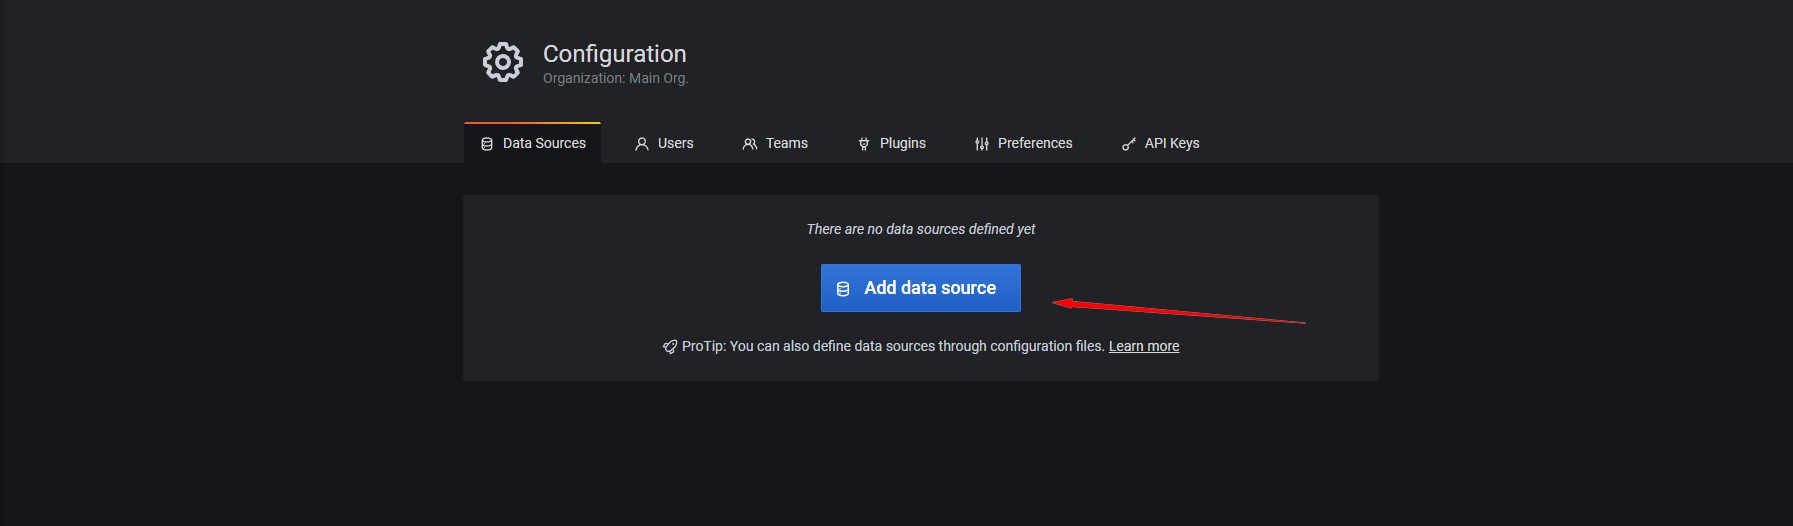Image resolution: width=1793 pixels, height=526 pixels.
Task: Open the Data Sources tab
Action: [x=544, y=143]
